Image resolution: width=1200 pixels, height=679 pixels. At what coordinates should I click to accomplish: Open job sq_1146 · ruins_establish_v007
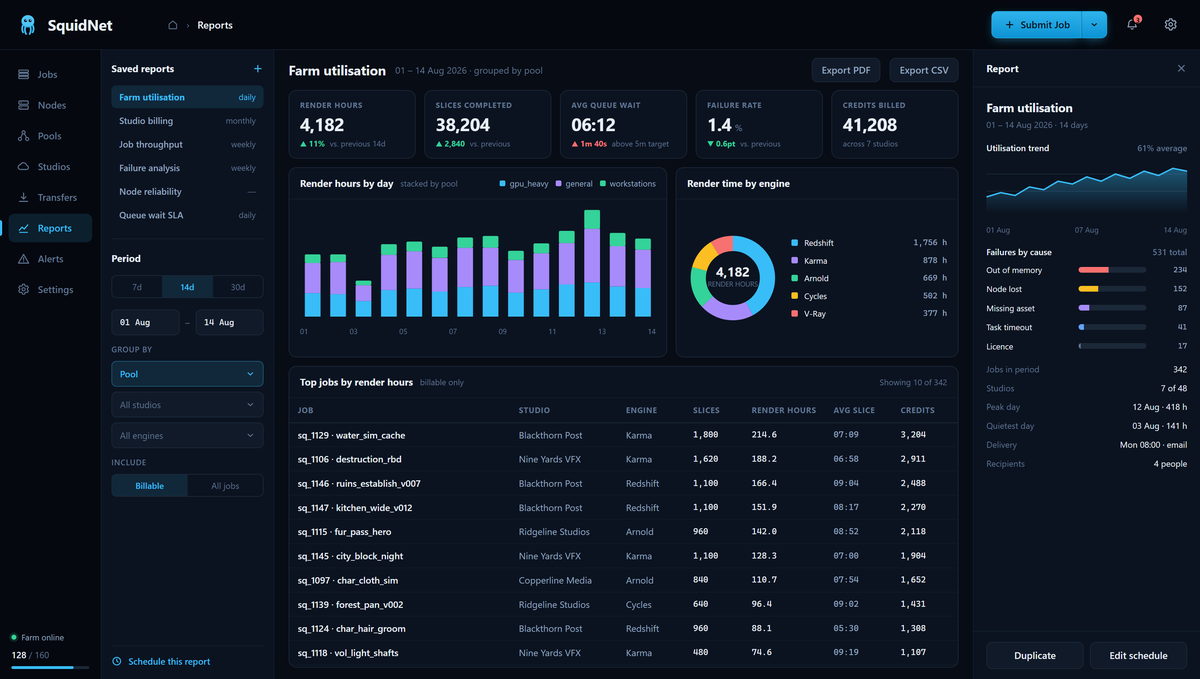359,483
